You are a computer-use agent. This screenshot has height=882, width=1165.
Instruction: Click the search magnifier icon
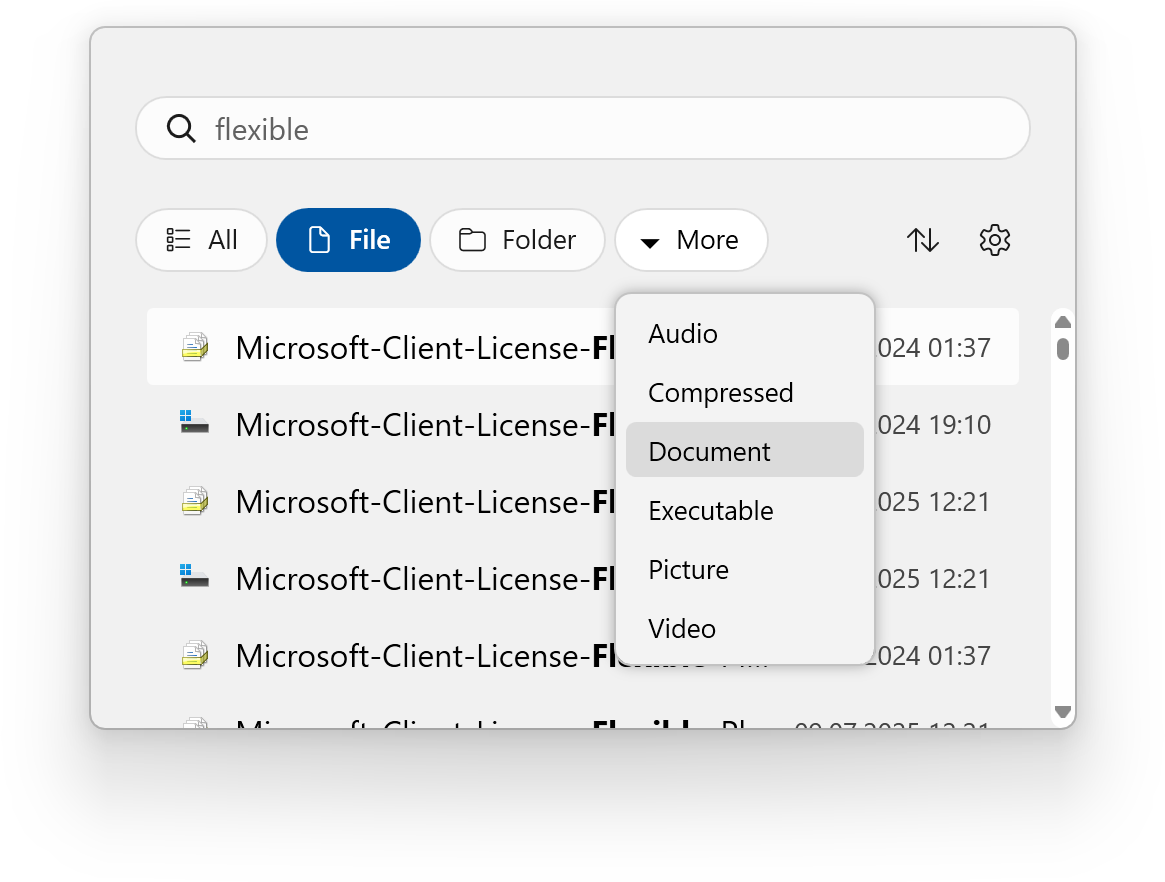point(181,128)
